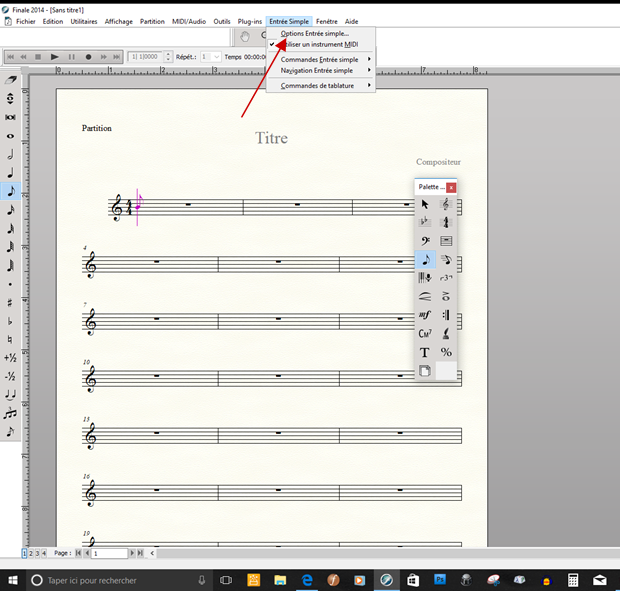The width and height of the screenshot is (620, 591).
Task: Choose the Smart Shape slur tool
Action: pos(425,296)
